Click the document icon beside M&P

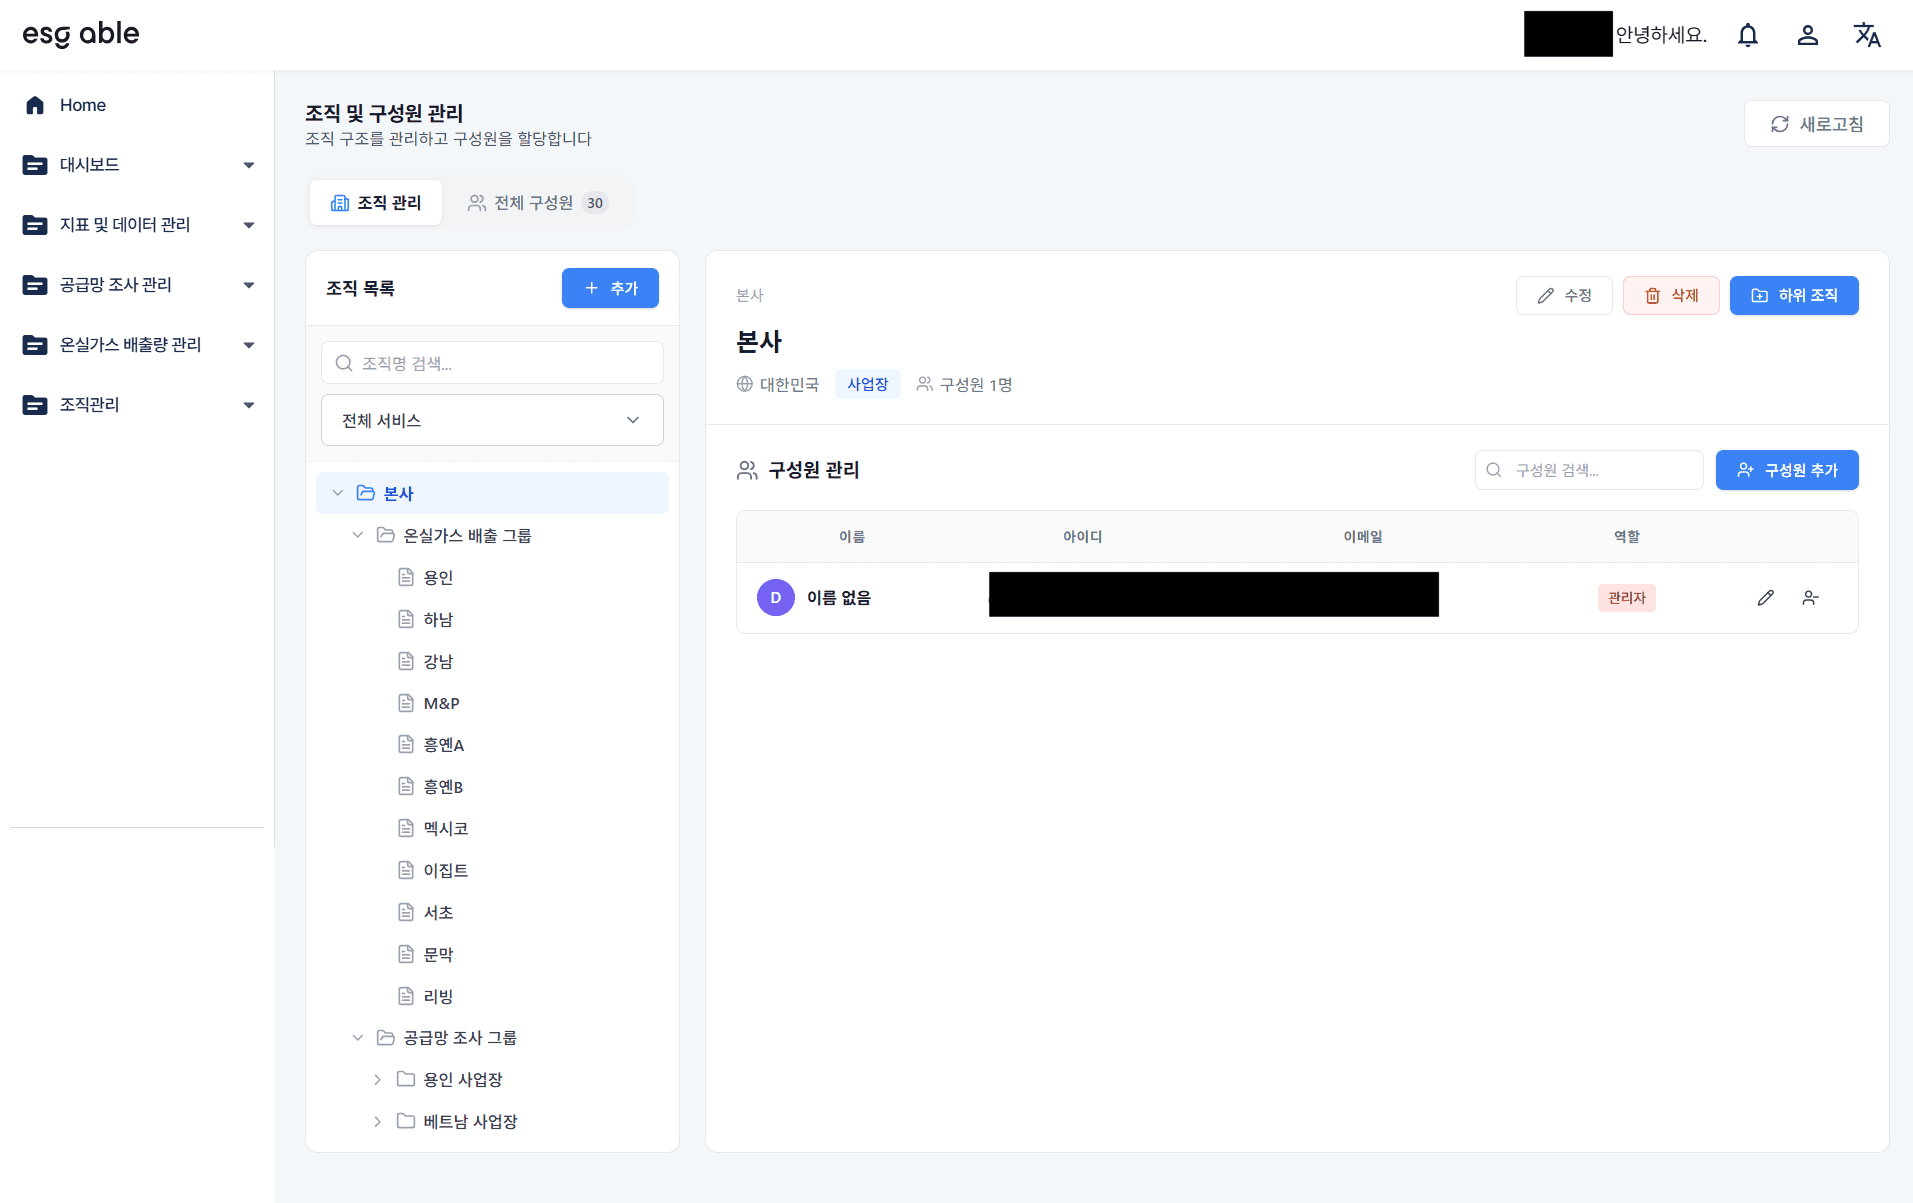click(406, 703)
